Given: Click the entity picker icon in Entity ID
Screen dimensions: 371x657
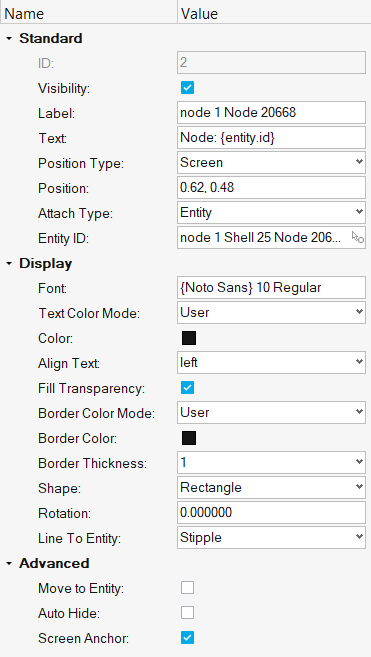Looking at the screenshot, I should click(x=358, y=238).
